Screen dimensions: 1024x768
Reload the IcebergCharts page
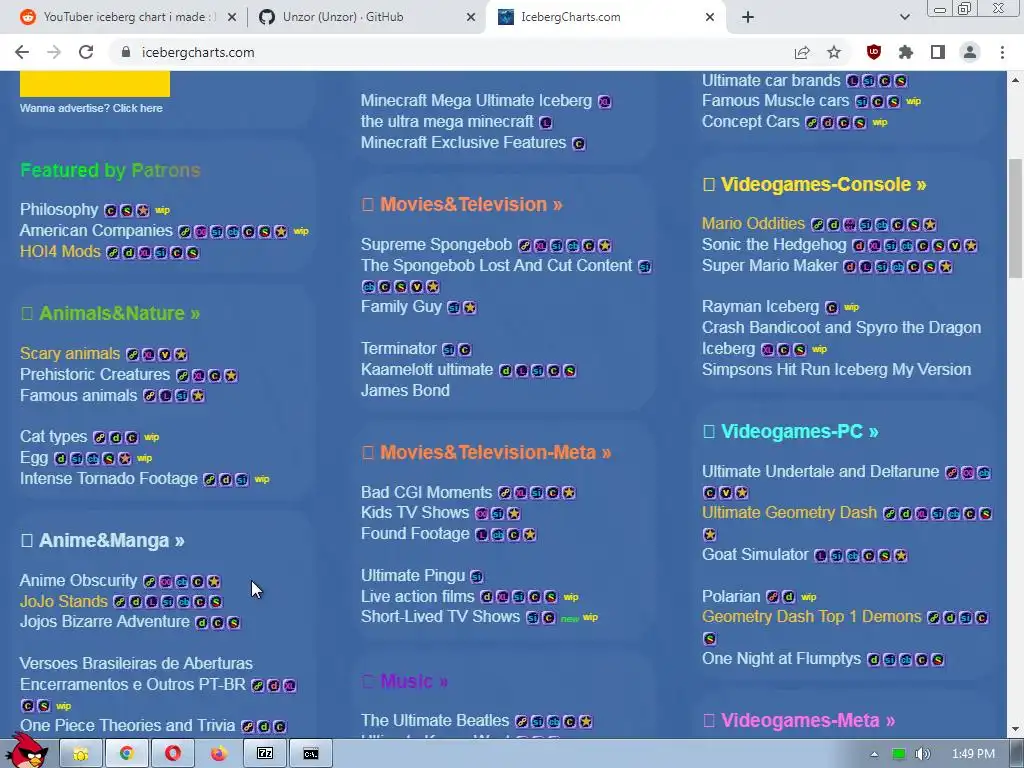86,52
